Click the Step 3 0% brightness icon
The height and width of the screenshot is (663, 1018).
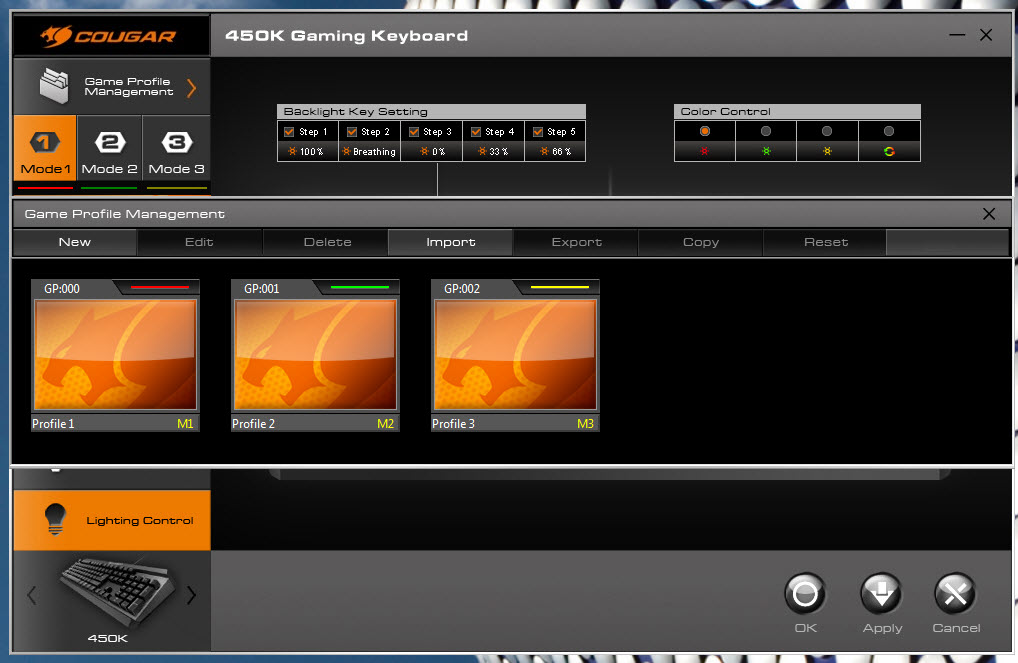pyautogui.click(x=424, y=151)
